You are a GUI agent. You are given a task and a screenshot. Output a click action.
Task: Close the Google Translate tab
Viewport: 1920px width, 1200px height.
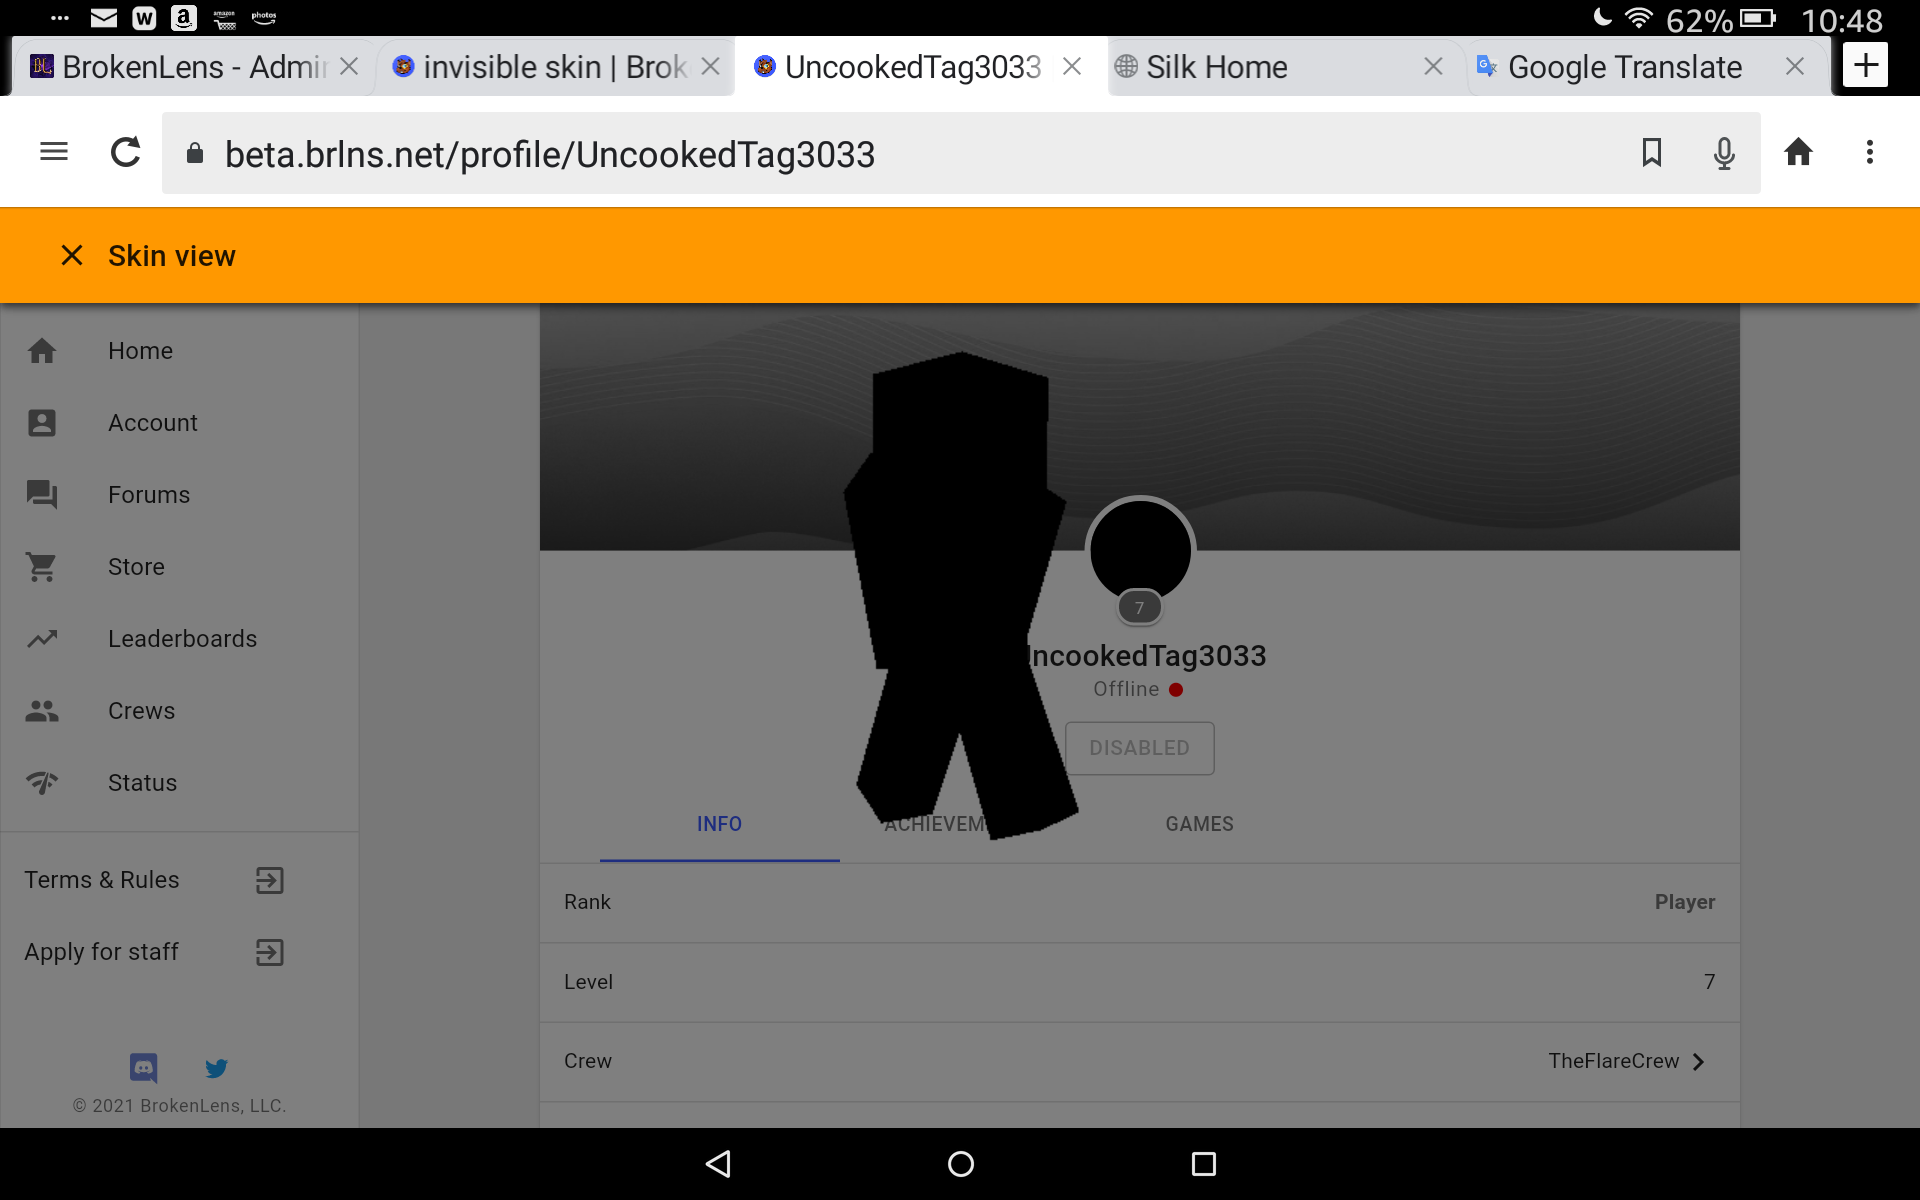tap(1795, 66)
